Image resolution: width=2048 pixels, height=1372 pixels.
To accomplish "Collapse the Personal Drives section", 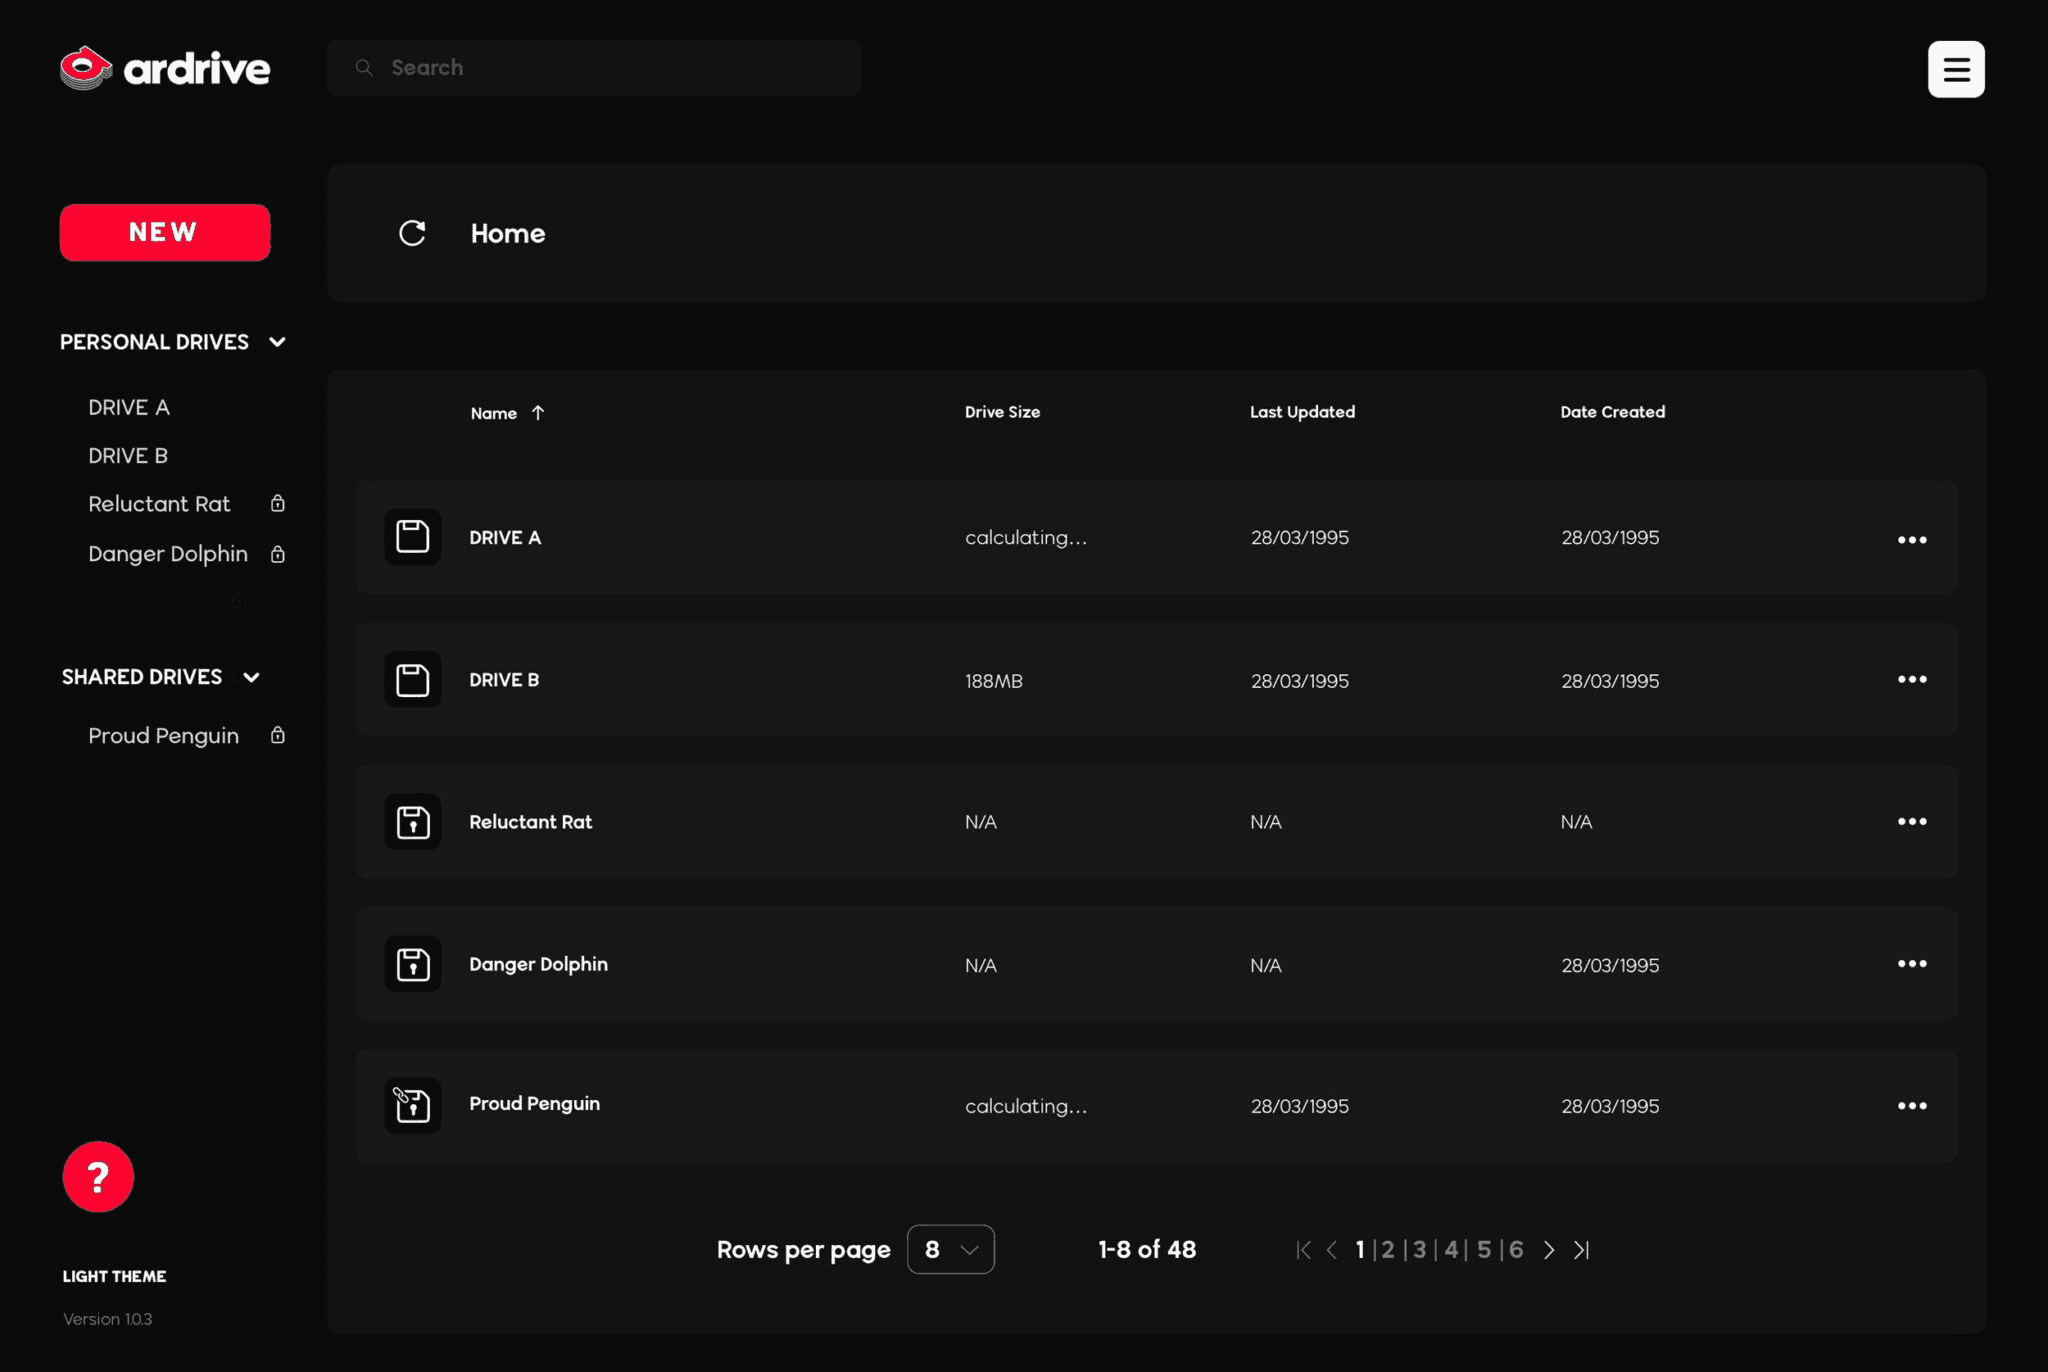I will 277,342.
